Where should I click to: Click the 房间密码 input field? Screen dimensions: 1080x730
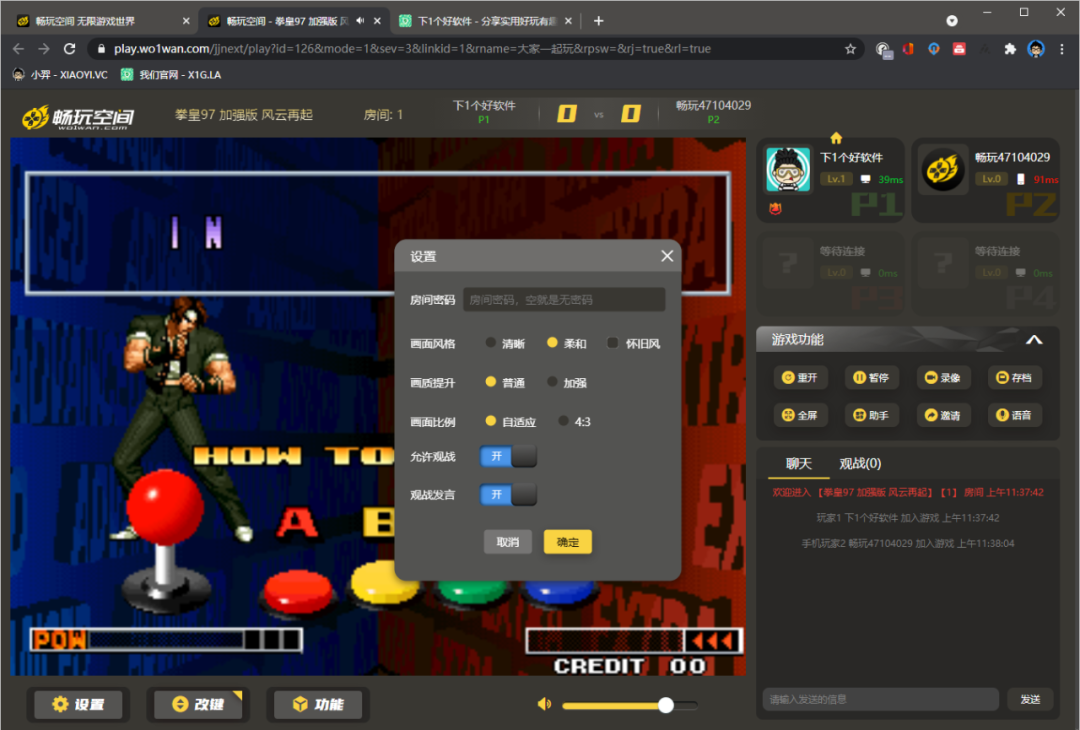[x=564, y=300]
